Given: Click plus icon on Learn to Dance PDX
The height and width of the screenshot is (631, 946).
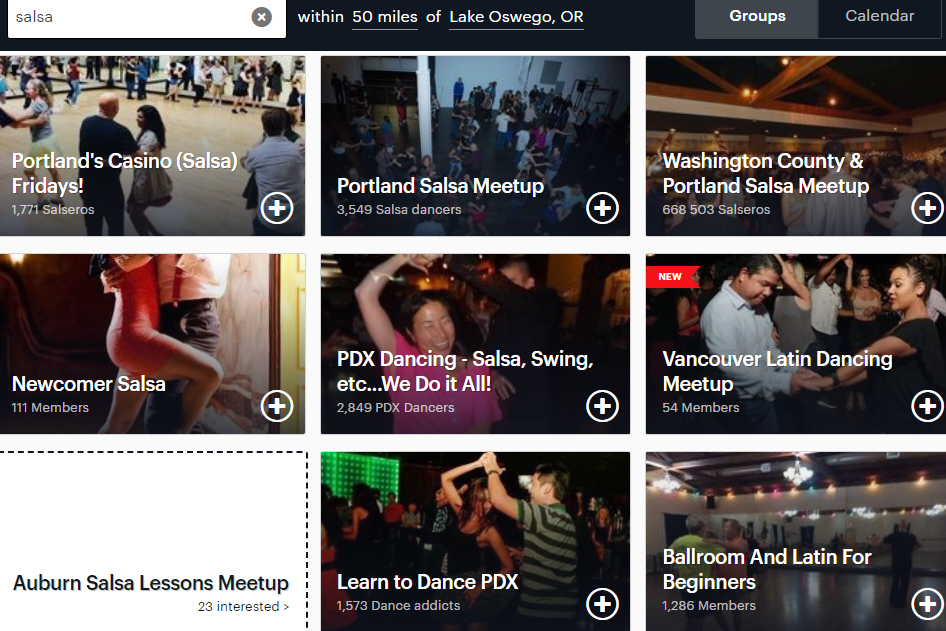Looking at the screenshot, I should (602, 604).
